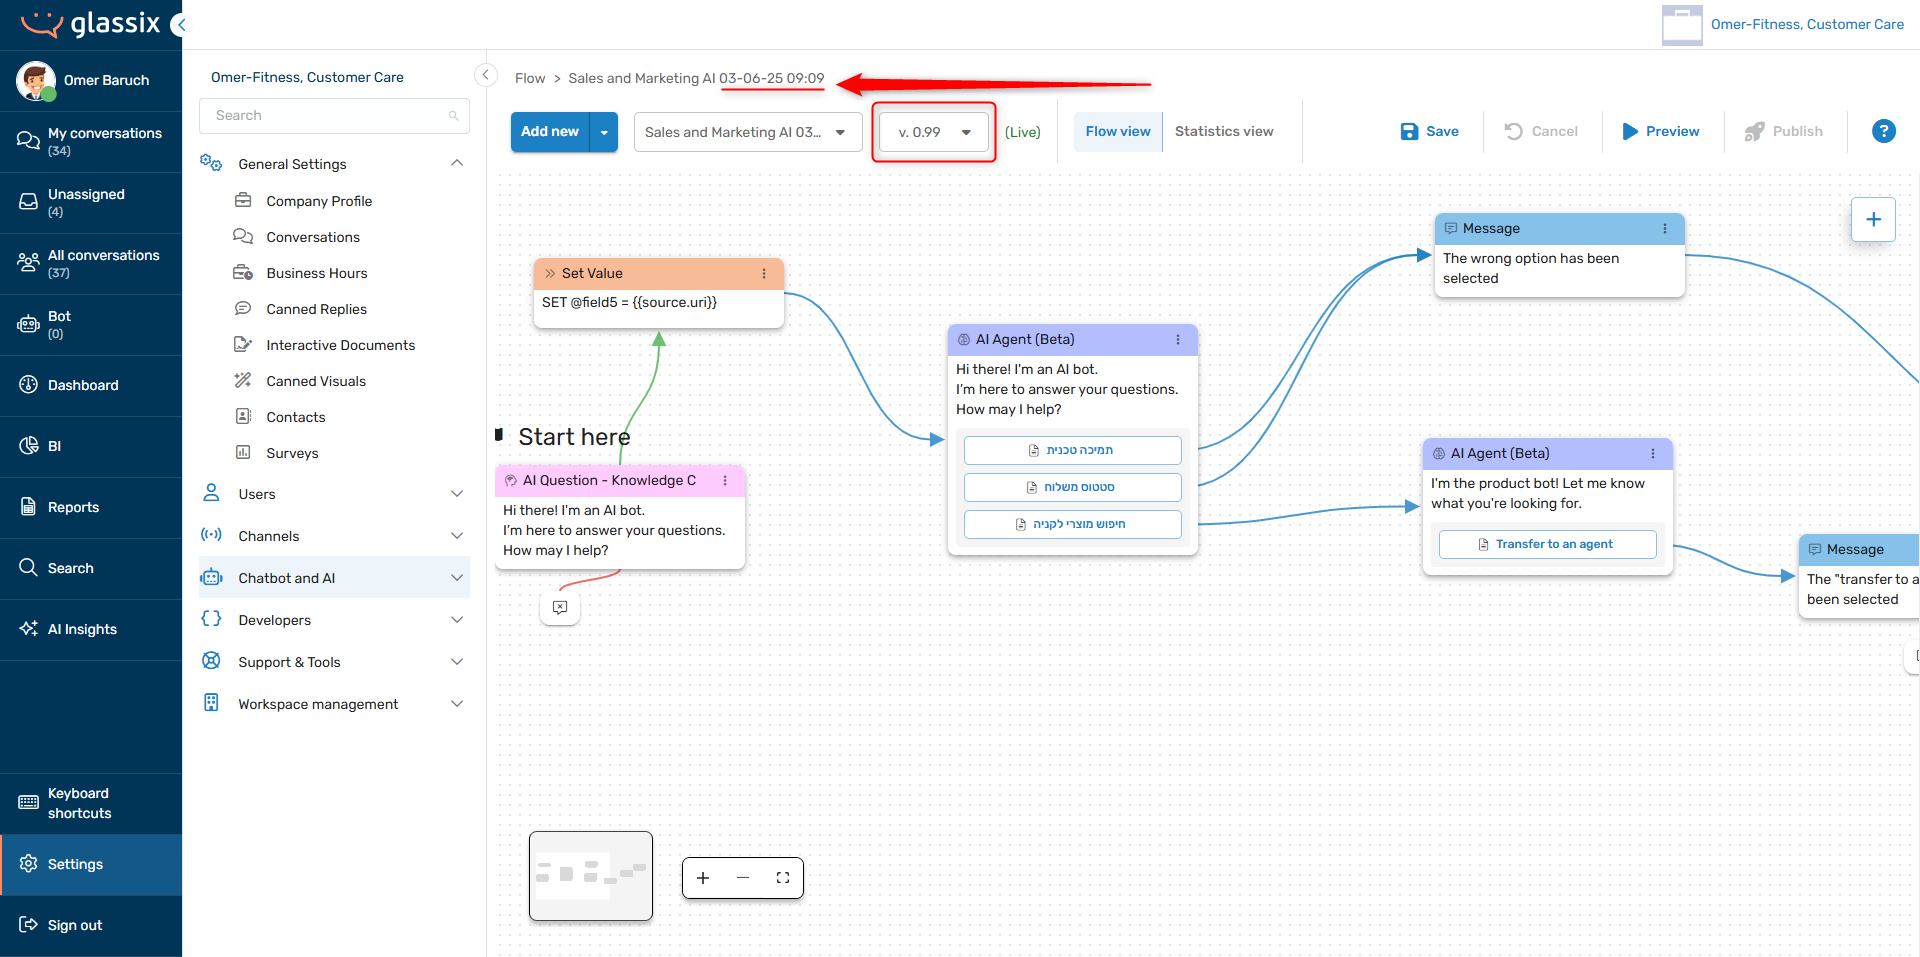The height and width of the screenshot is (957, 1920).
Task: Open the Sales and Marketing AI flow dropdown
Action: pyautogui.click(x=748, y=132)
